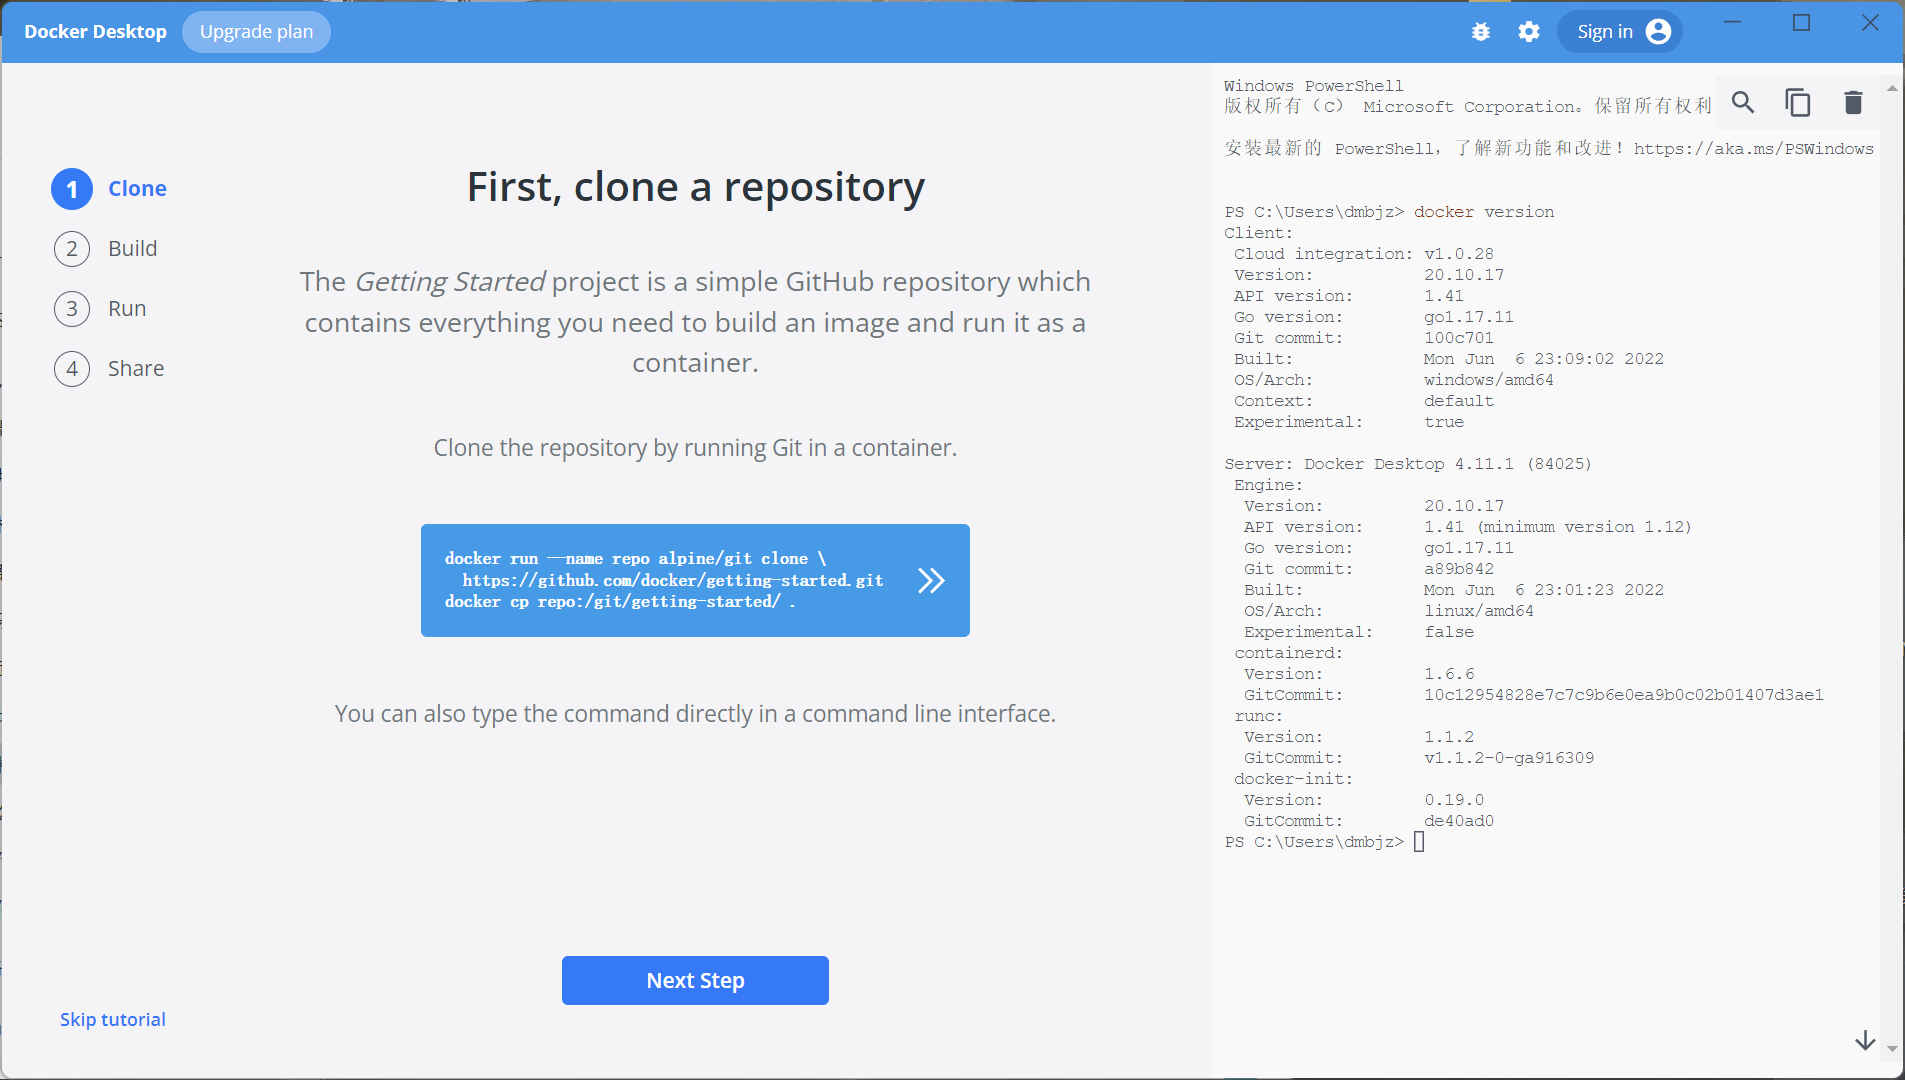Select step 4 circle for Share
1905x1080 pixels.
[x=72, y=369]
